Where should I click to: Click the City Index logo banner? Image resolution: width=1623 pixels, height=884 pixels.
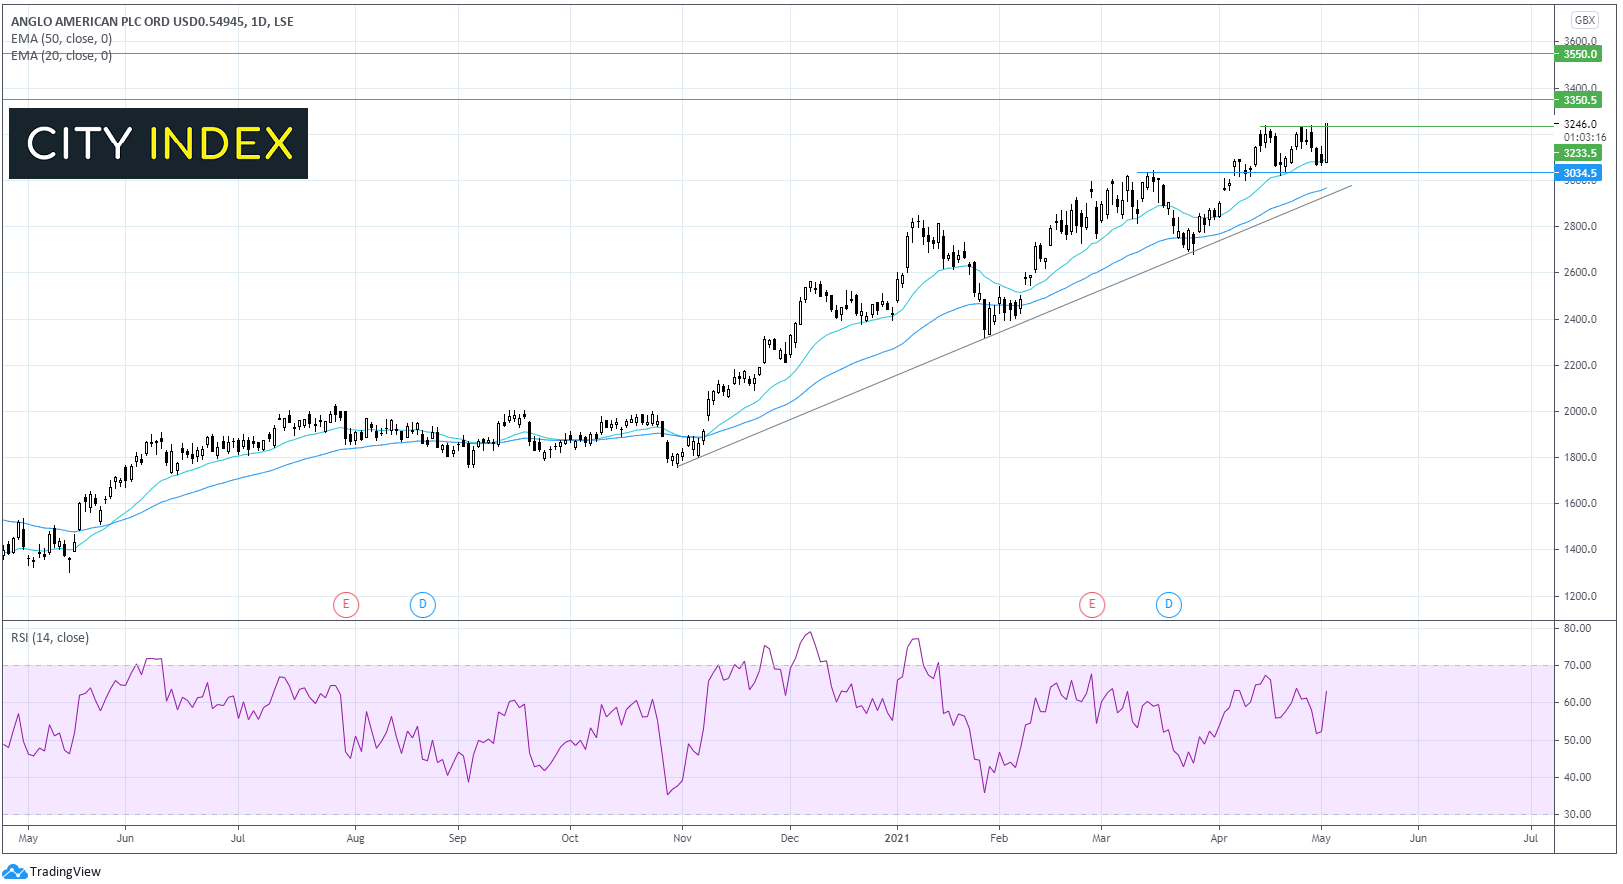[x=159, y=144]
